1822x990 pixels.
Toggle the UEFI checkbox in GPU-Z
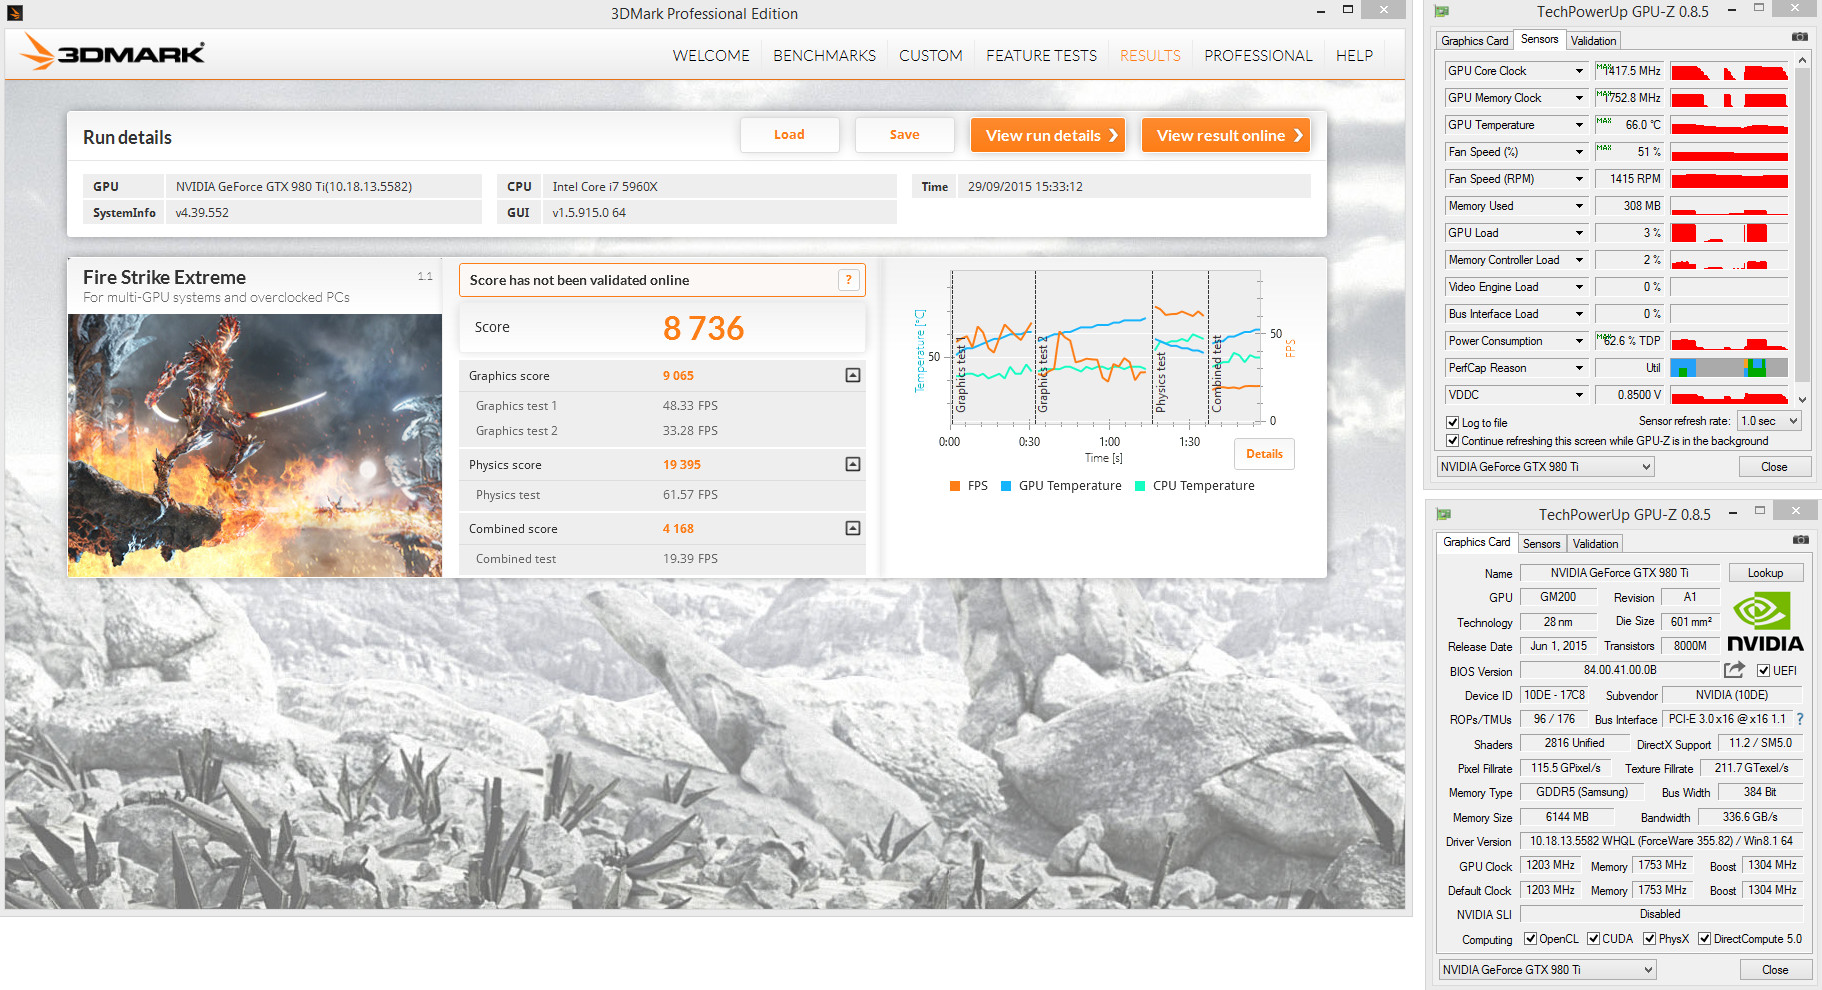coord(1763,670)
